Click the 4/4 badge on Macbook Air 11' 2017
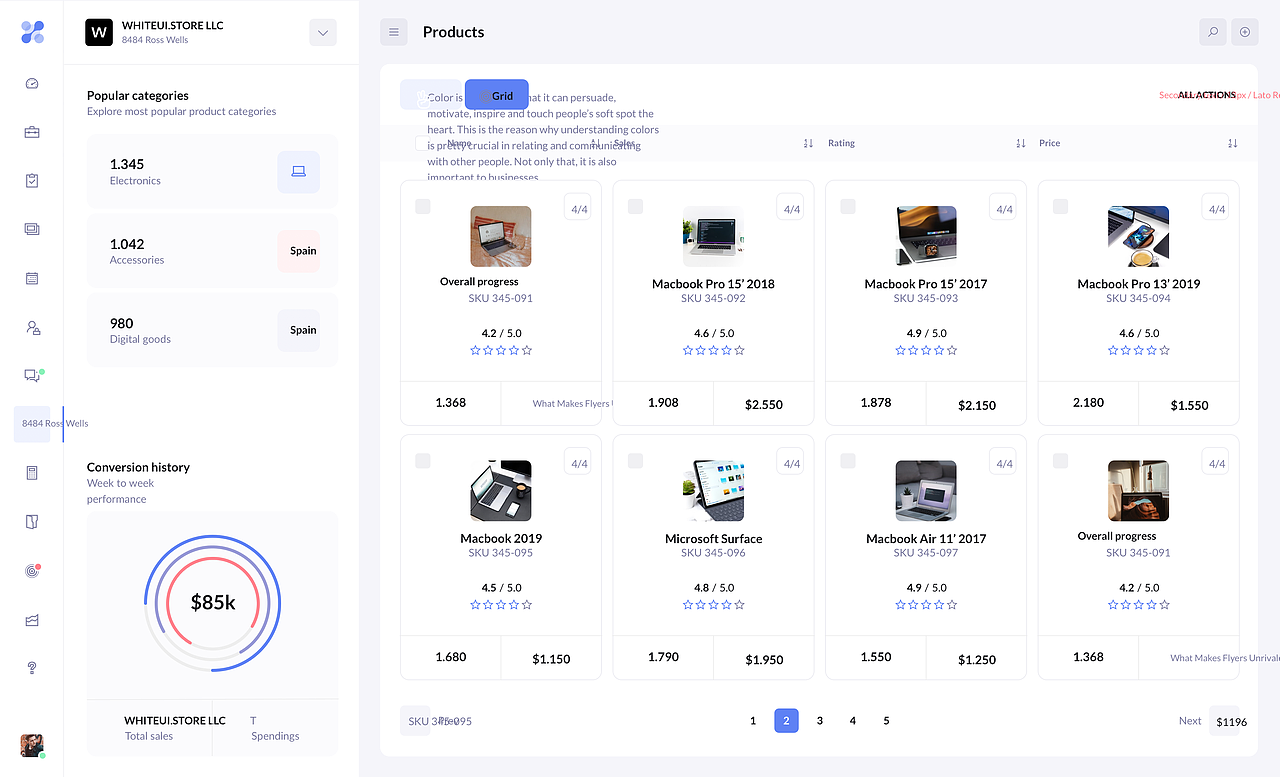The image size is (1280, 777). pos(1004,463)
